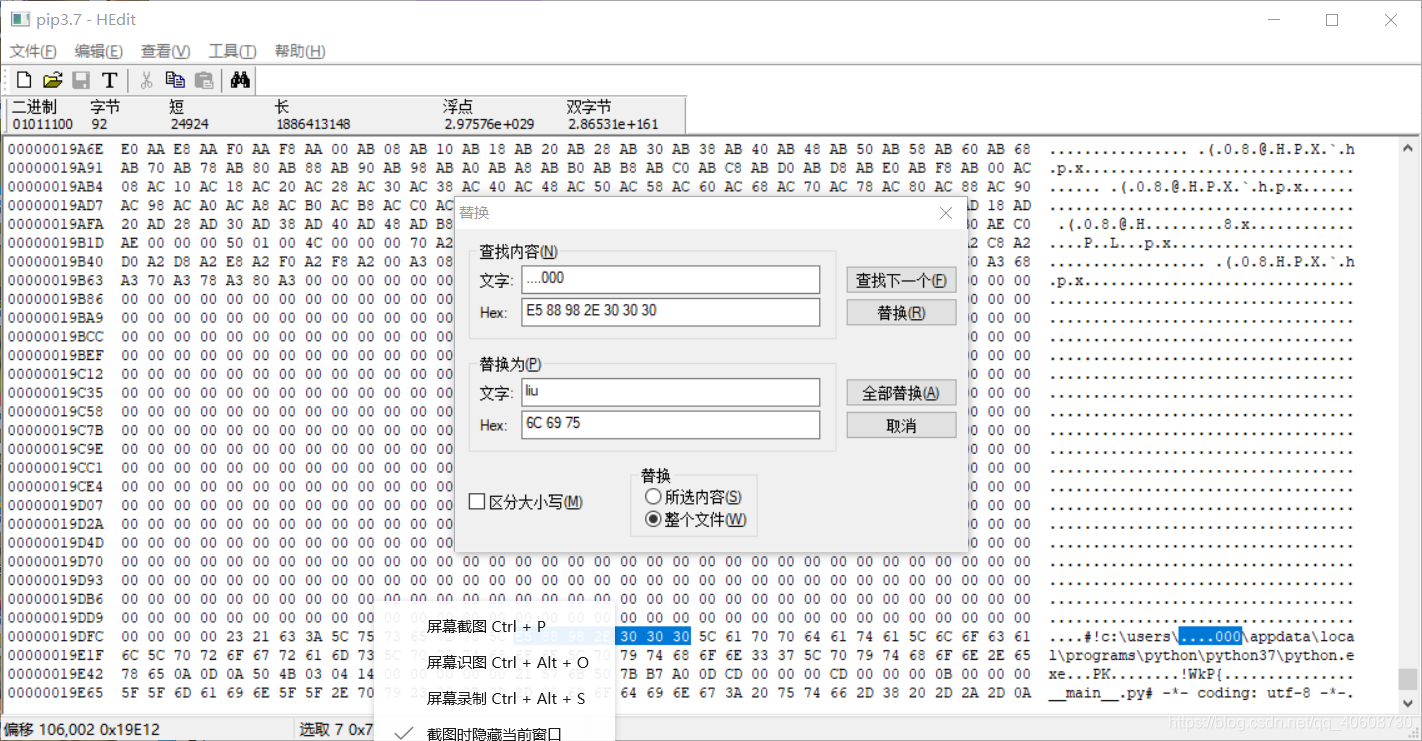Open the 查看(V) menu
The width and height of the screenshot is (1422, 741).
point(165,51)
